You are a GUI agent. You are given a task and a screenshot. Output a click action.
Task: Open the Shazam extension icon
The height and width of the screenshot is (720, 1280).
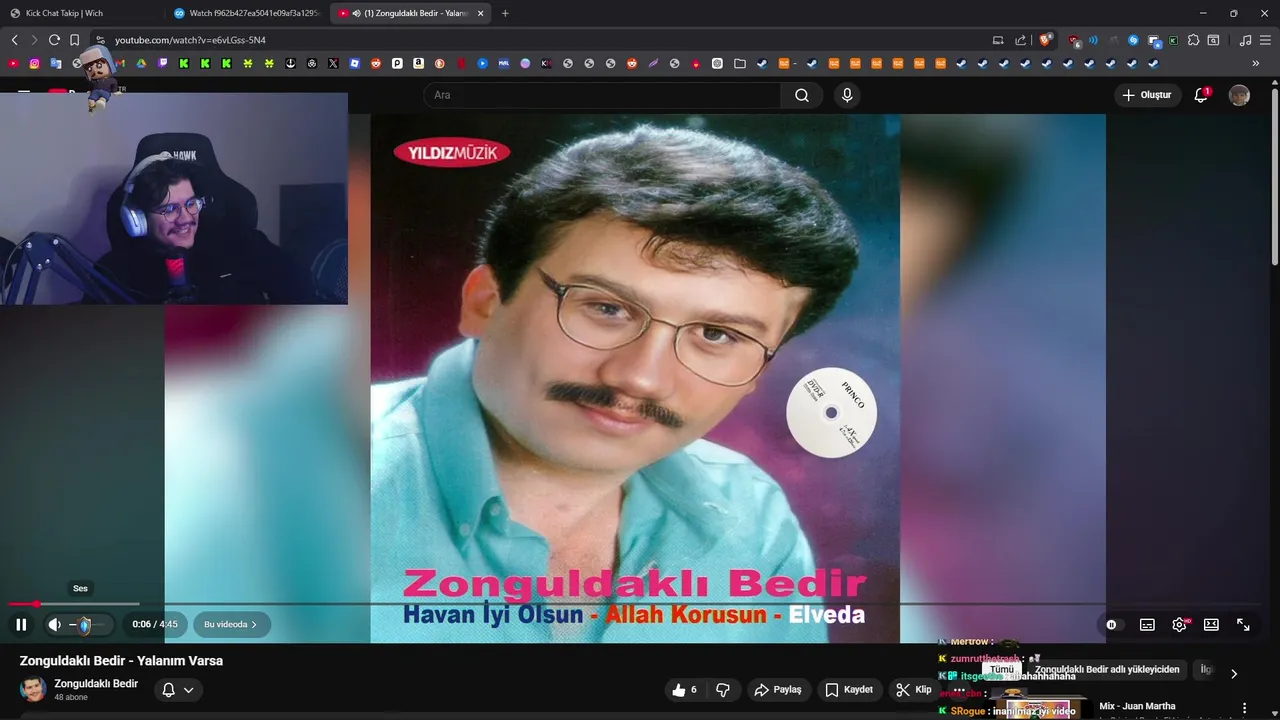1133,40
